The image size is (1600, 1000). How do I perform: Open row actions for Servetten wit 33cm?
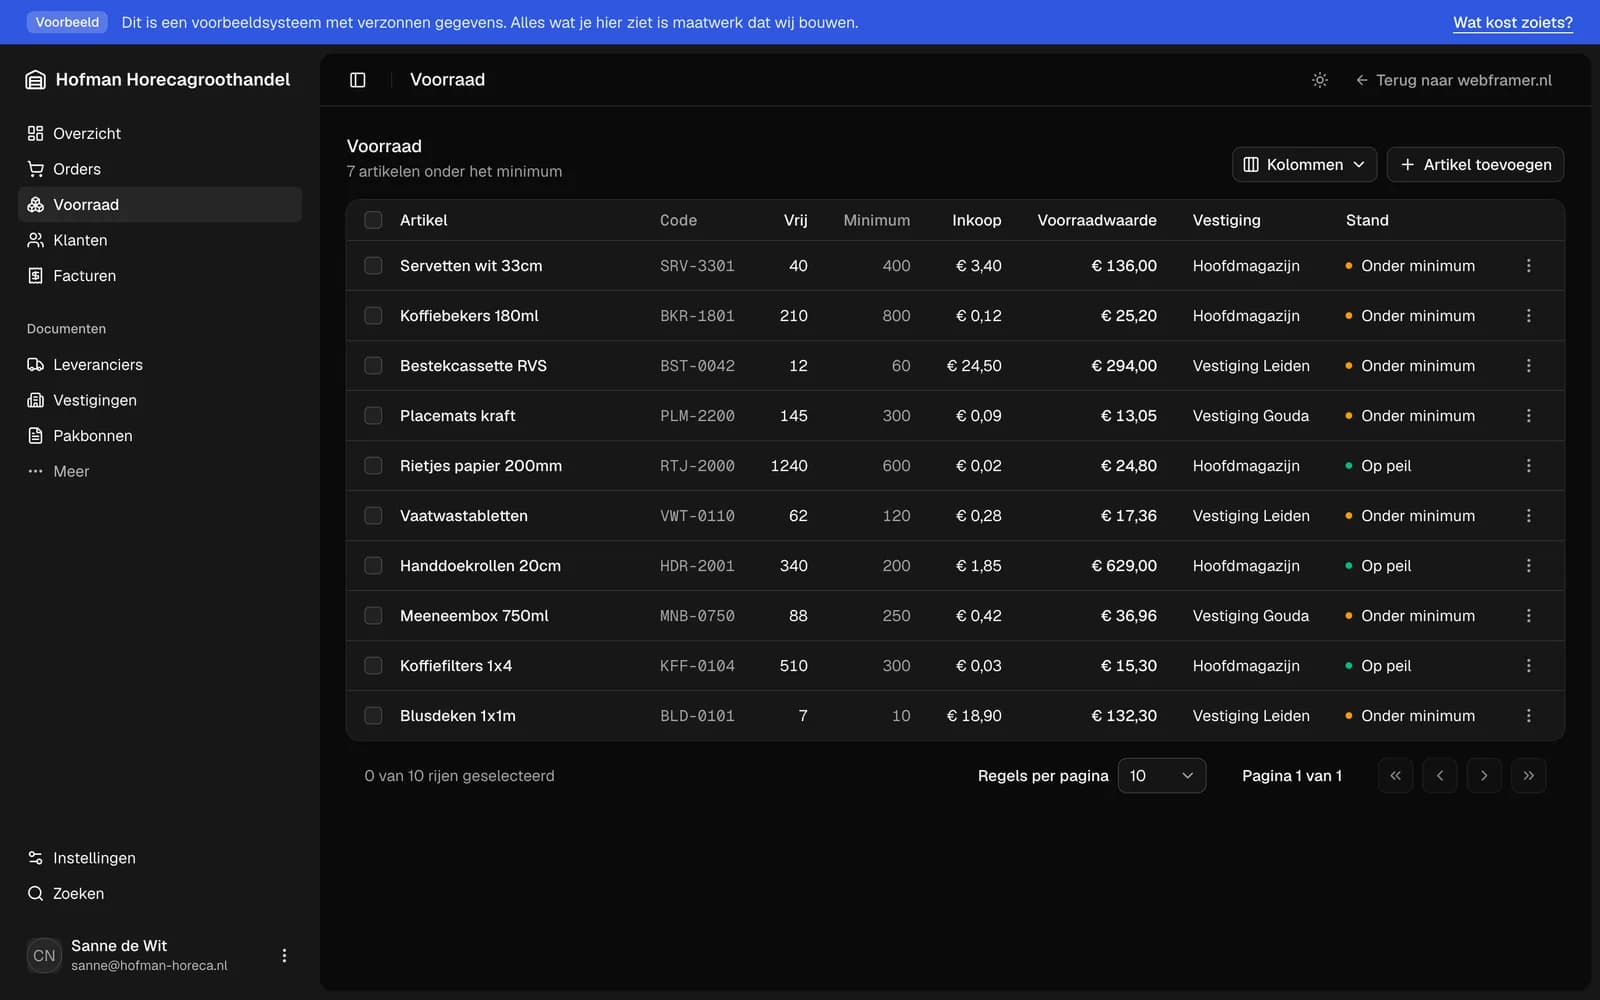point(1528,266)
